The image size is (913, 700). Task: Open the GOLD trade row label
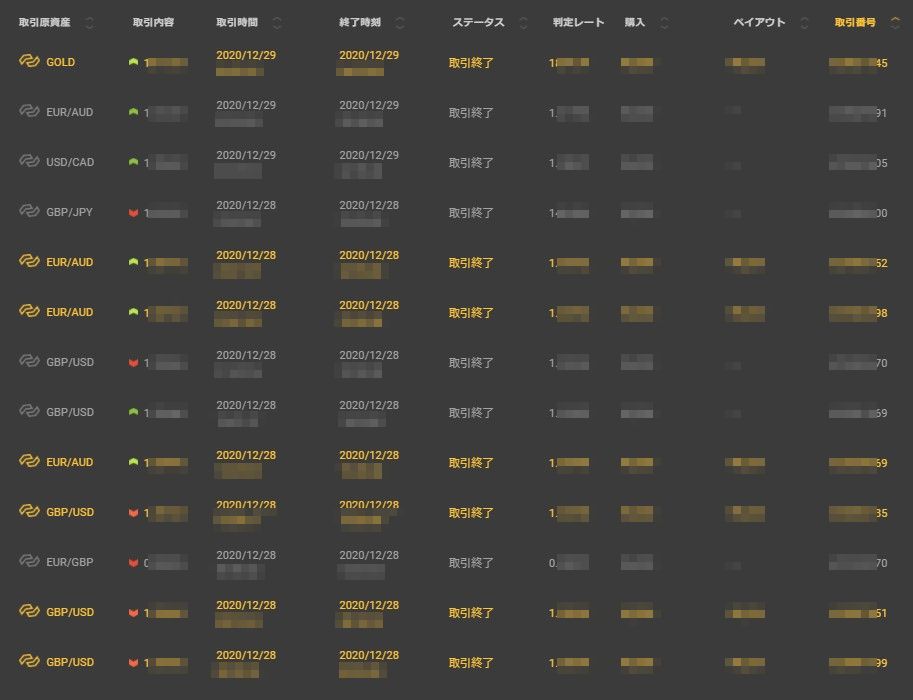click(60, 62)
